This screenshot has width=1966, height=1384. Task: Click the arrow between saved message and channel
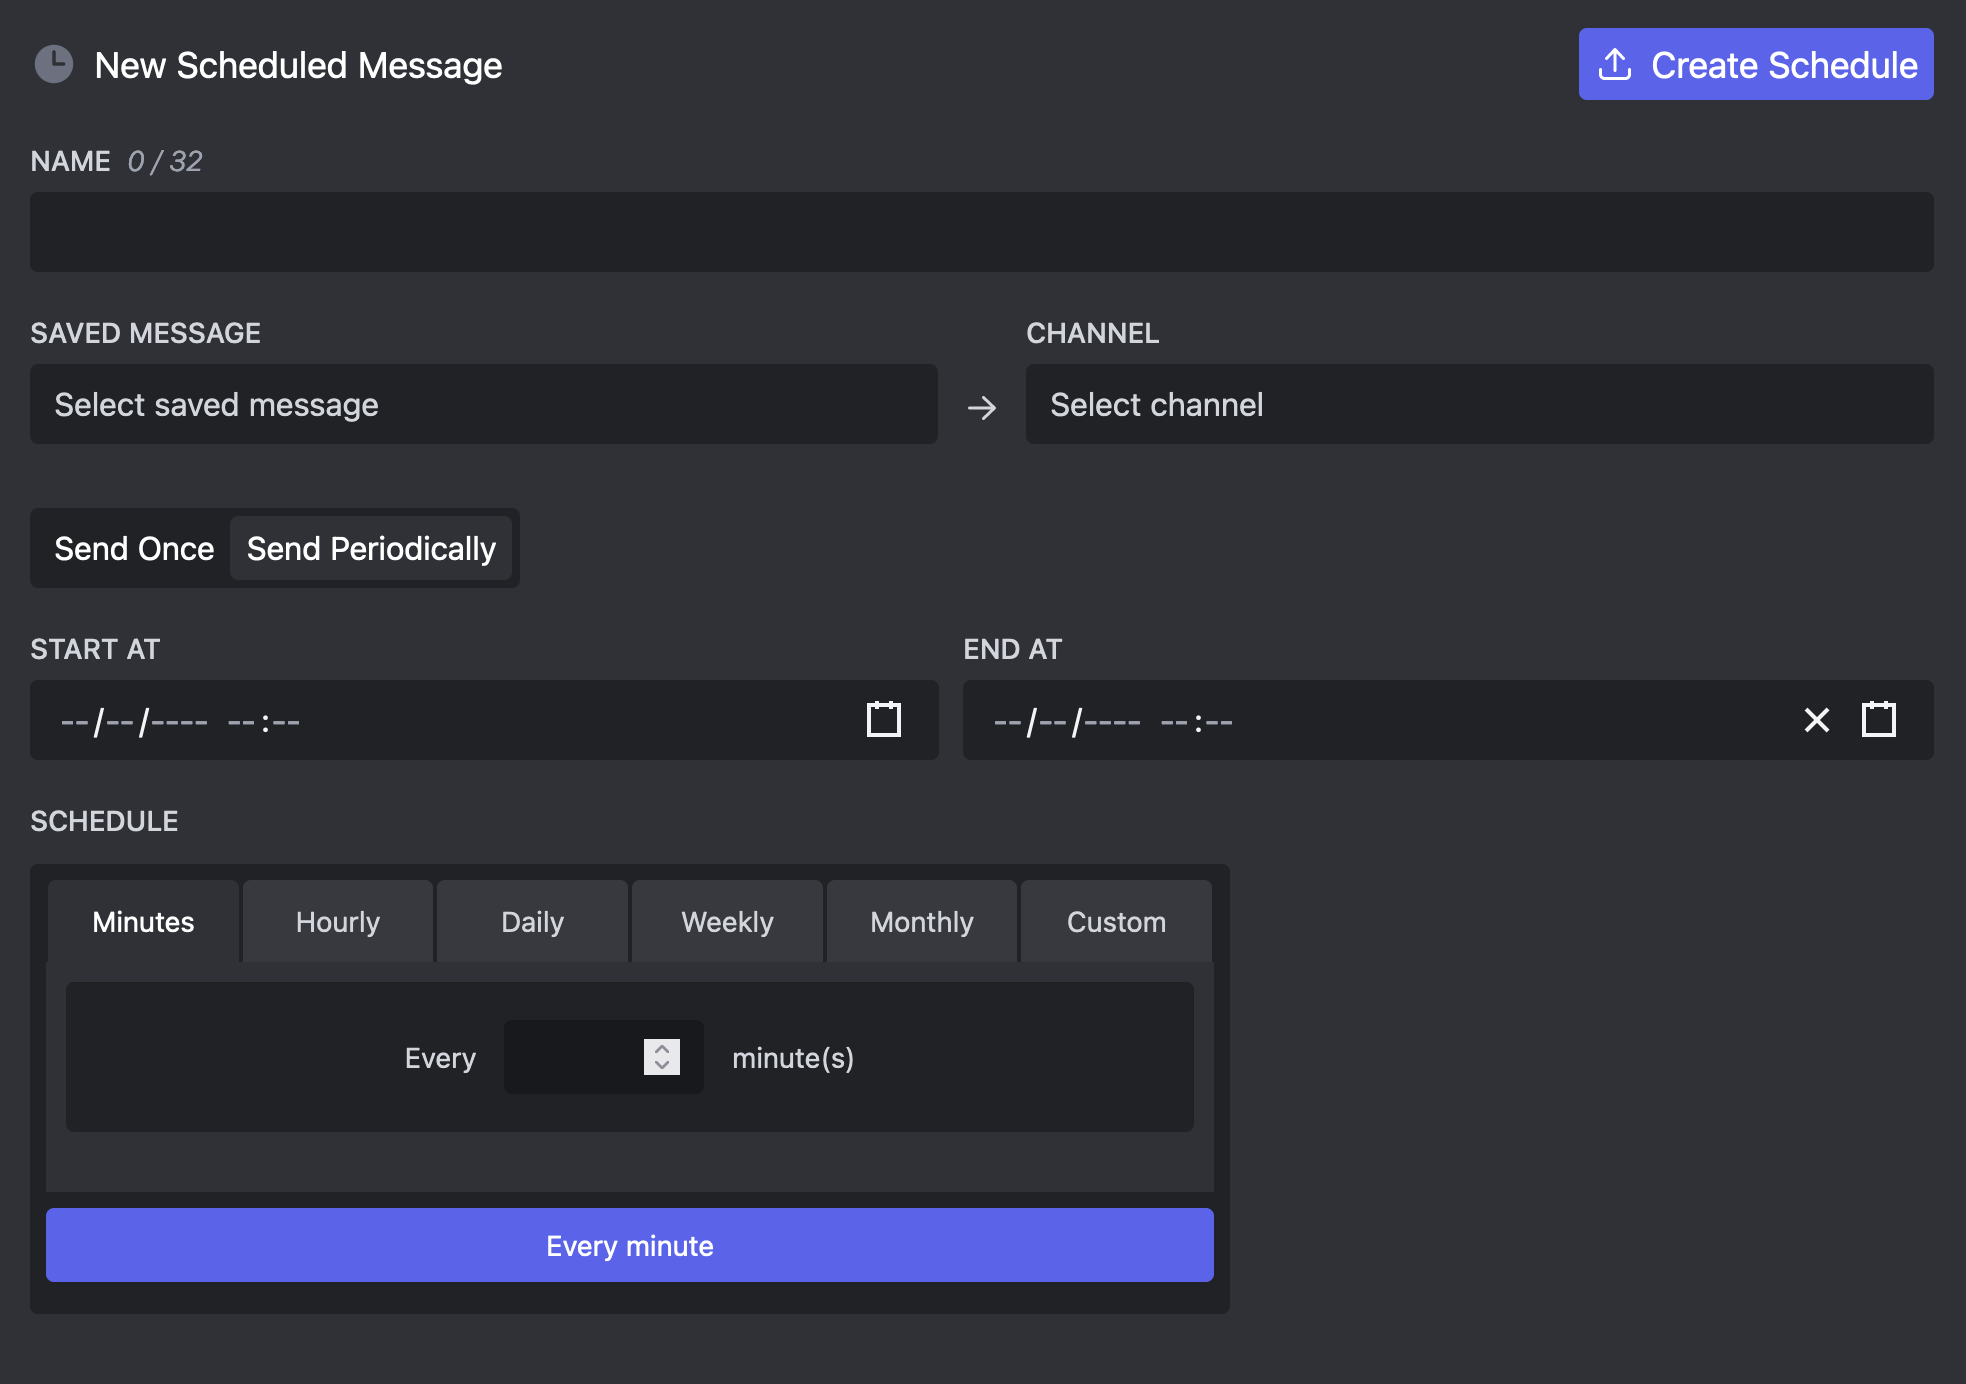pyautogui.click(x=982, y=407)
